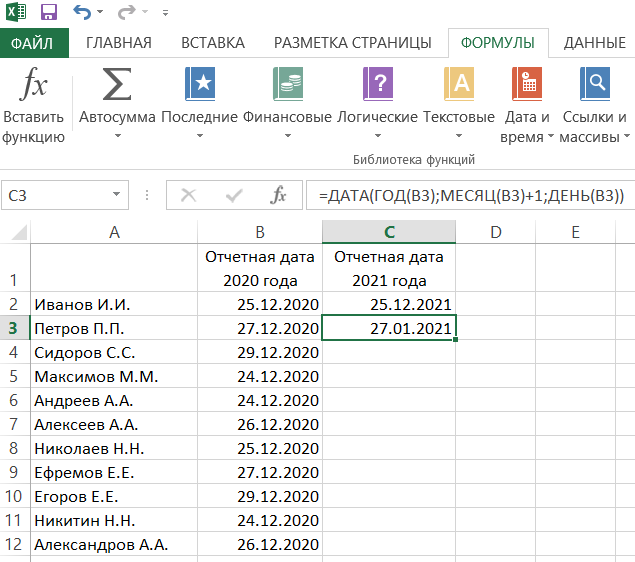Select the ФОРМУЛЫ tab

498,43
